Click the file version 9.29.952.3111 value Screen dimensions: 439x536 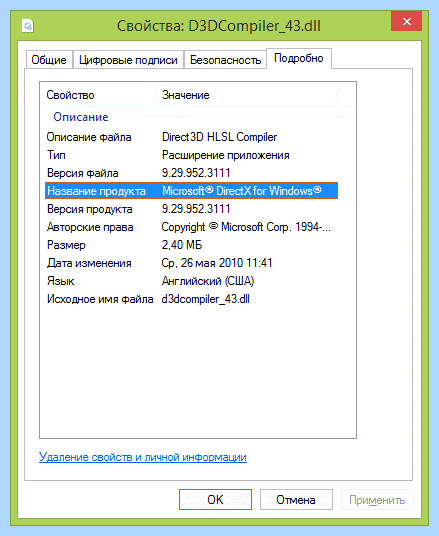click(196, 173)
